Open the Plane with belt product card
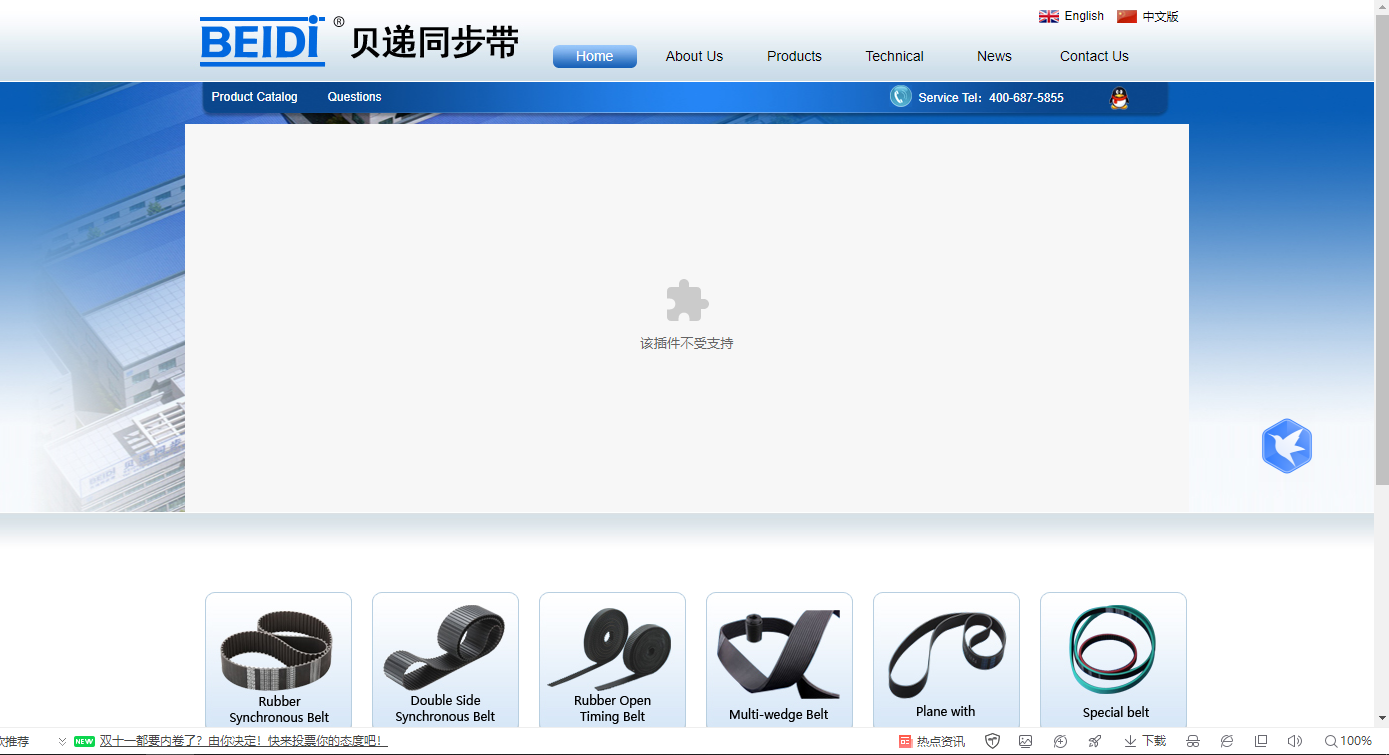The image size is (1389, 755). click(946, 660)
